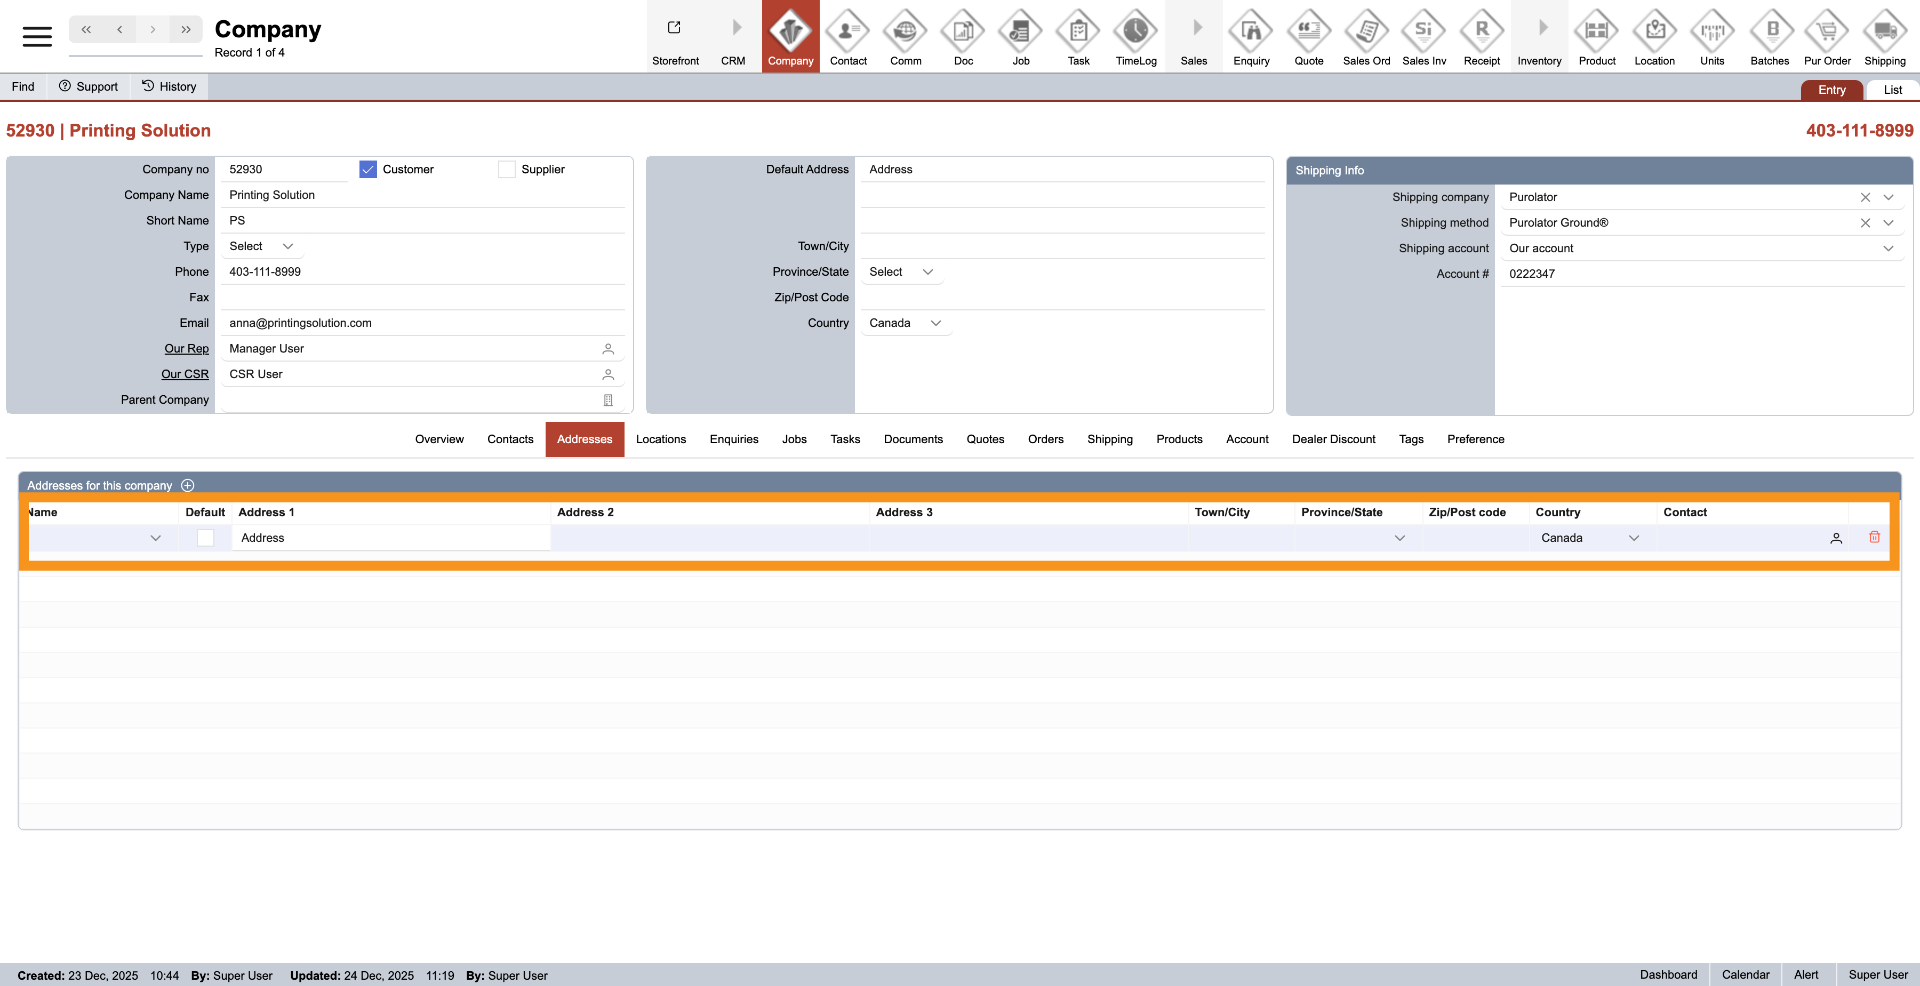Click the Email input field
The height and width of the screenshot is (986, 1920).
(x=420, y=323)
